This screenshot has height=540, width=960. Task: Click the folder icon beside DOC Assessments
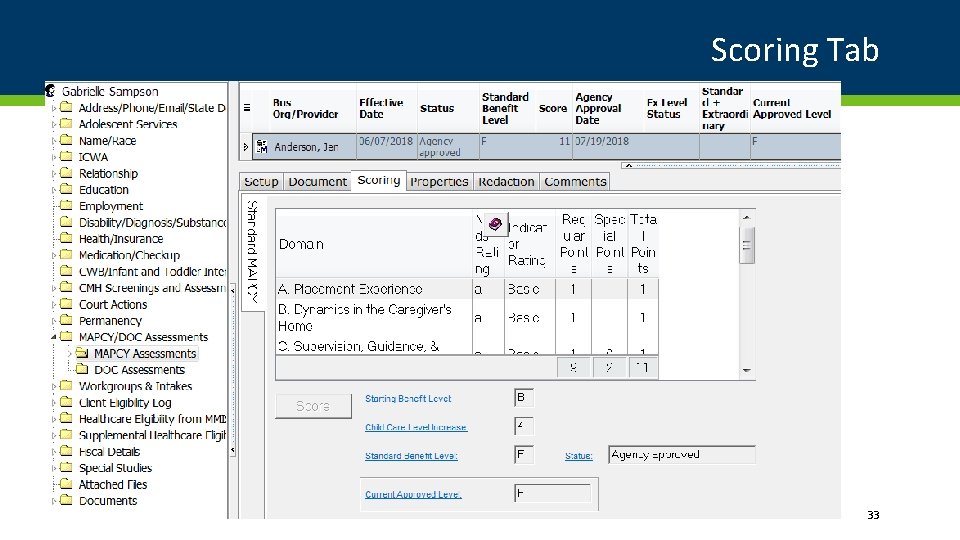[x=81, y=369]
